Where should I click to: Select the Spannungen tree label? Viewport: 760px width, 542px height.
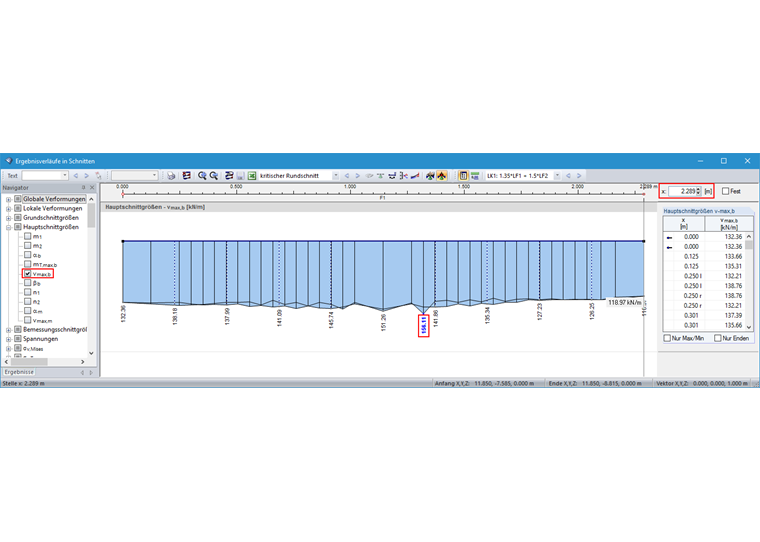point(40,339)
